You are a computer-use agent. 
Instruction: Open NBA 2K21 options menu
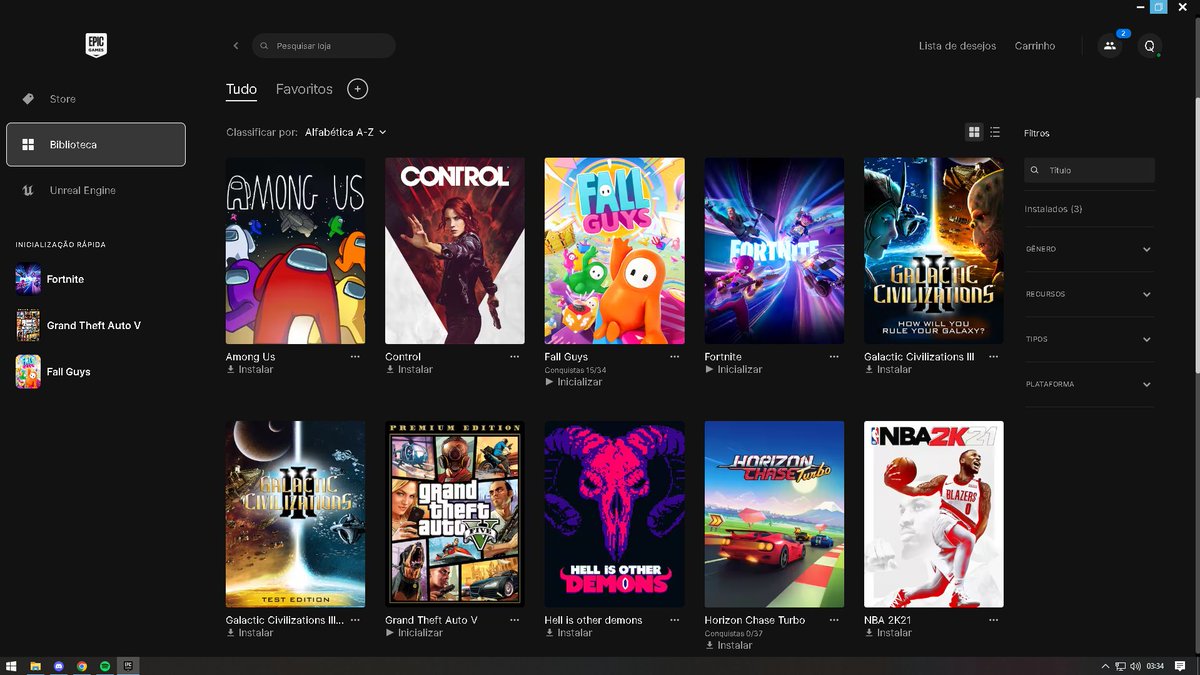994,620
